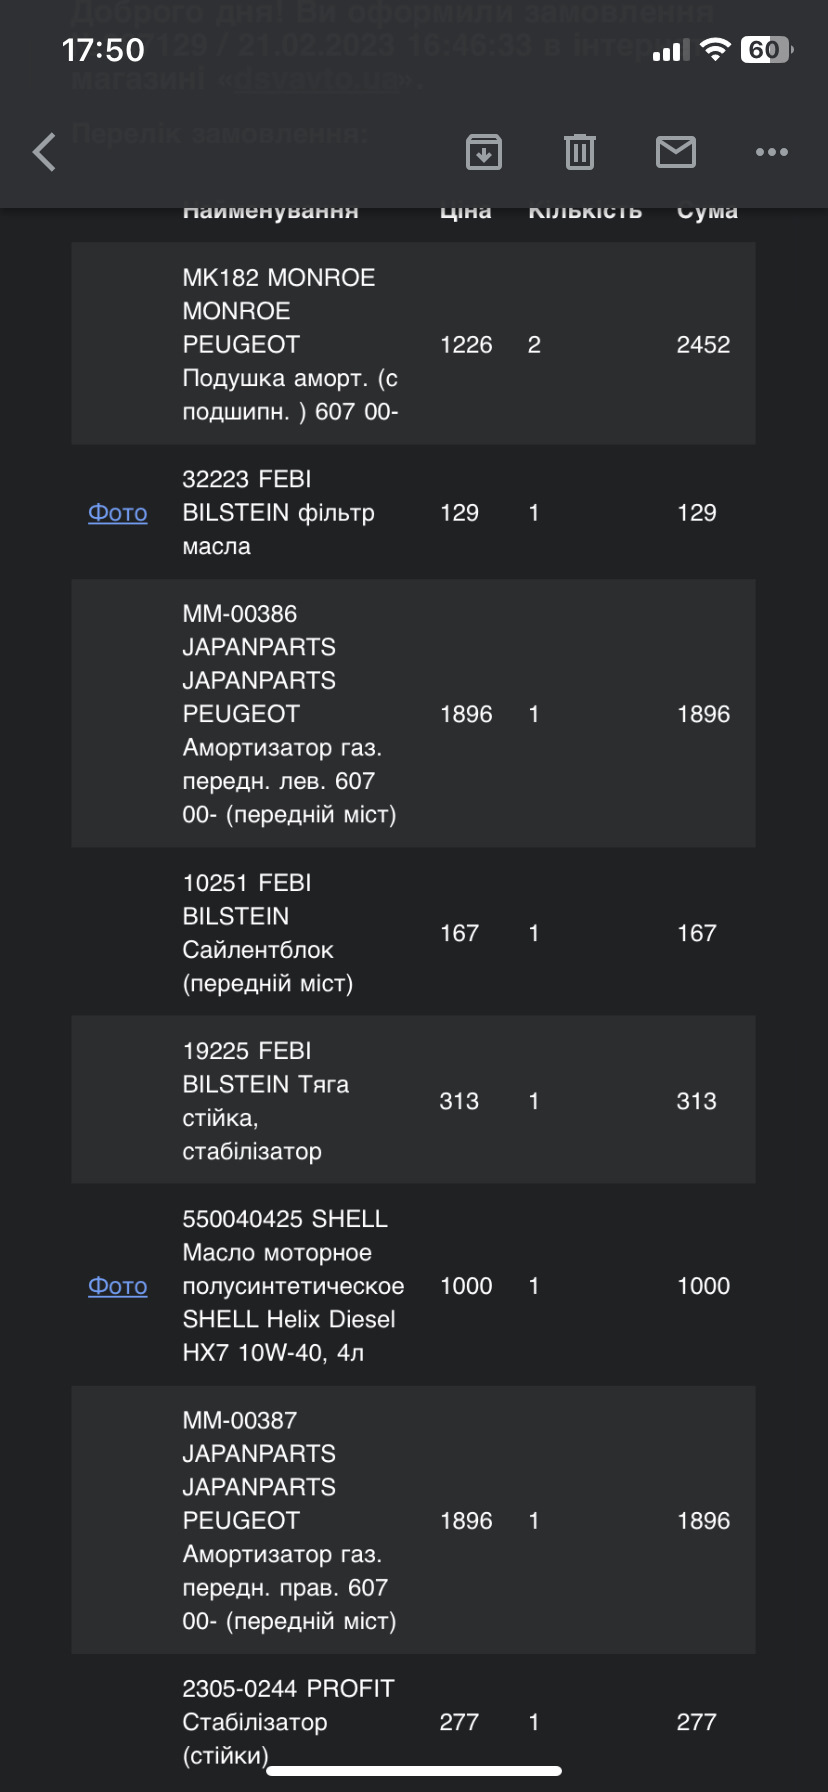Screen dimensions: 828x1792
Task: Open the Фото link for FEBI oil filter
Action: coord(118,513)
